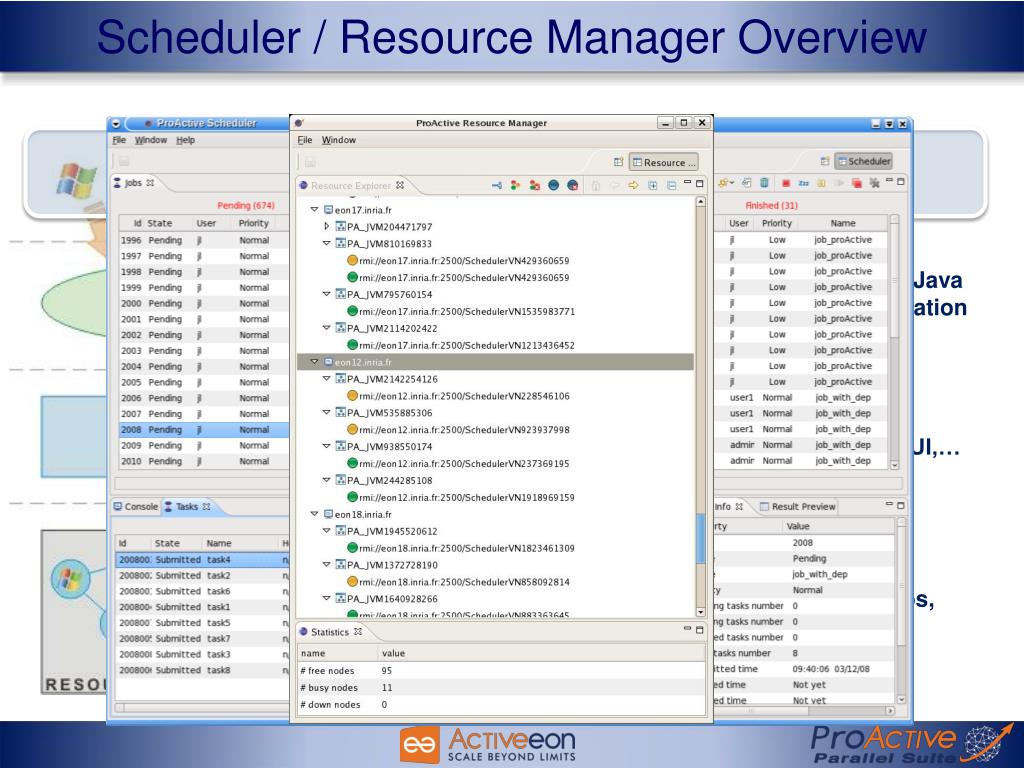Click the remove node icon in Resource Explorer
Image resolution: width=1024 pixels, height=768 pixels.
click(x=535, y=185)
